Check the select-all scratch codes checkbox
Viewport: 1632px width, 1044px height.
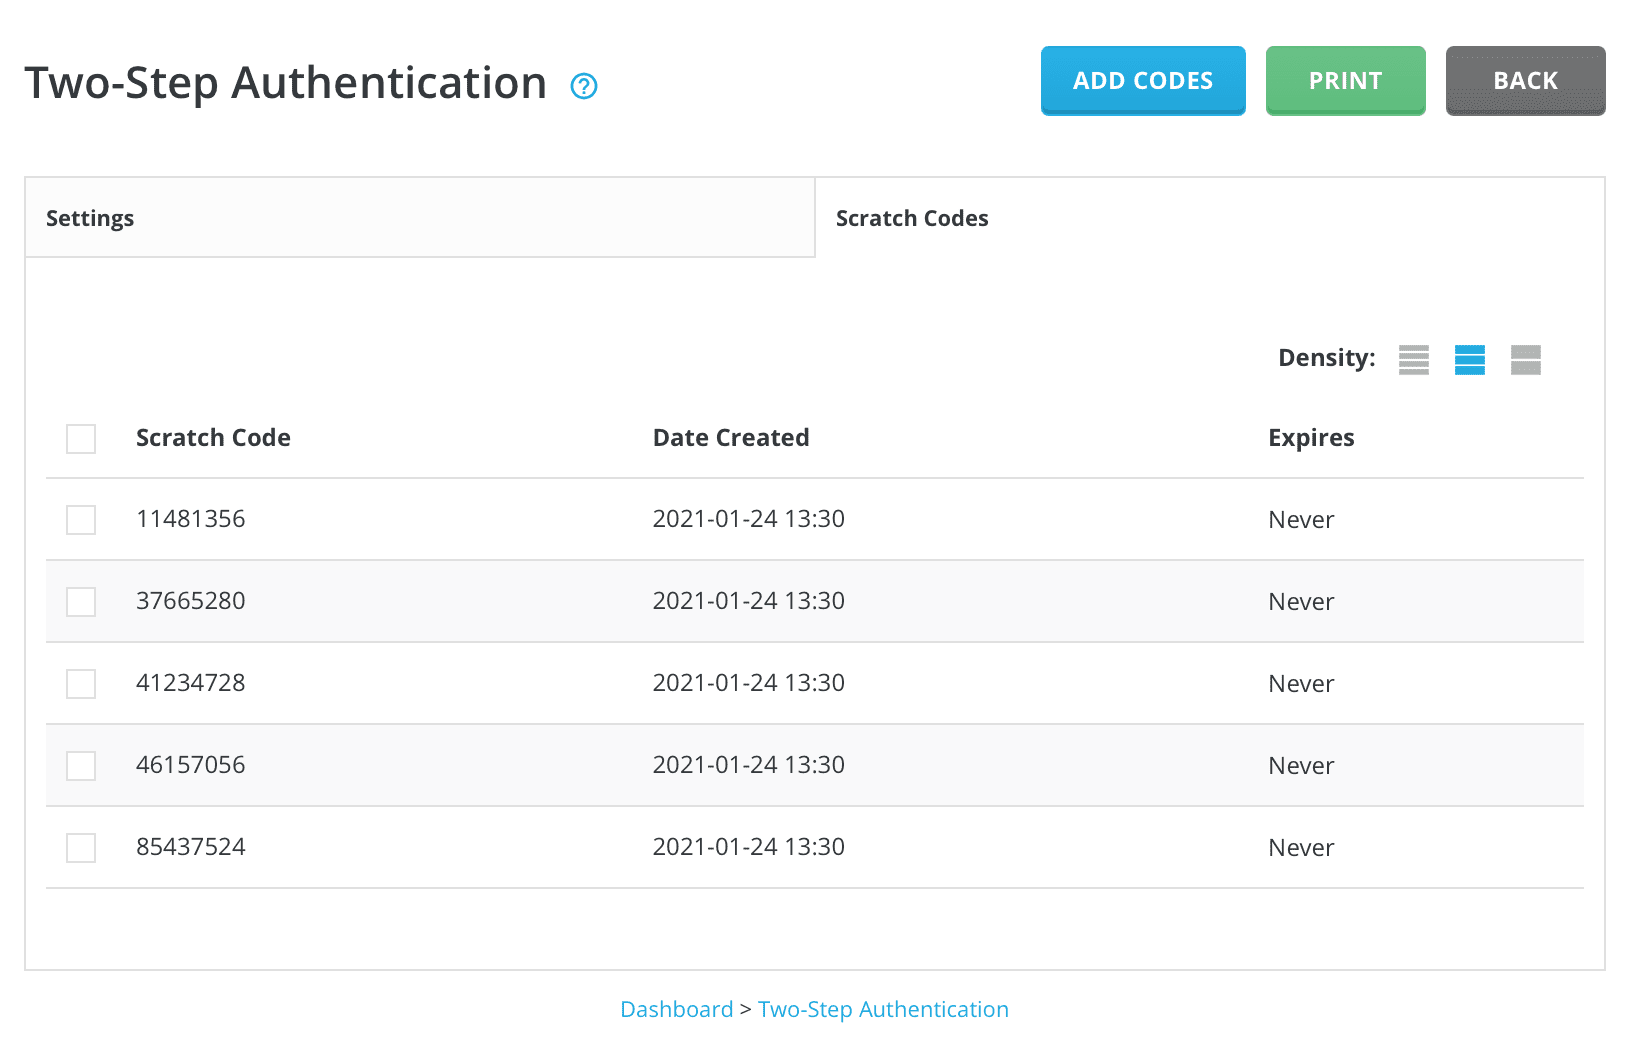coord(80,438)
